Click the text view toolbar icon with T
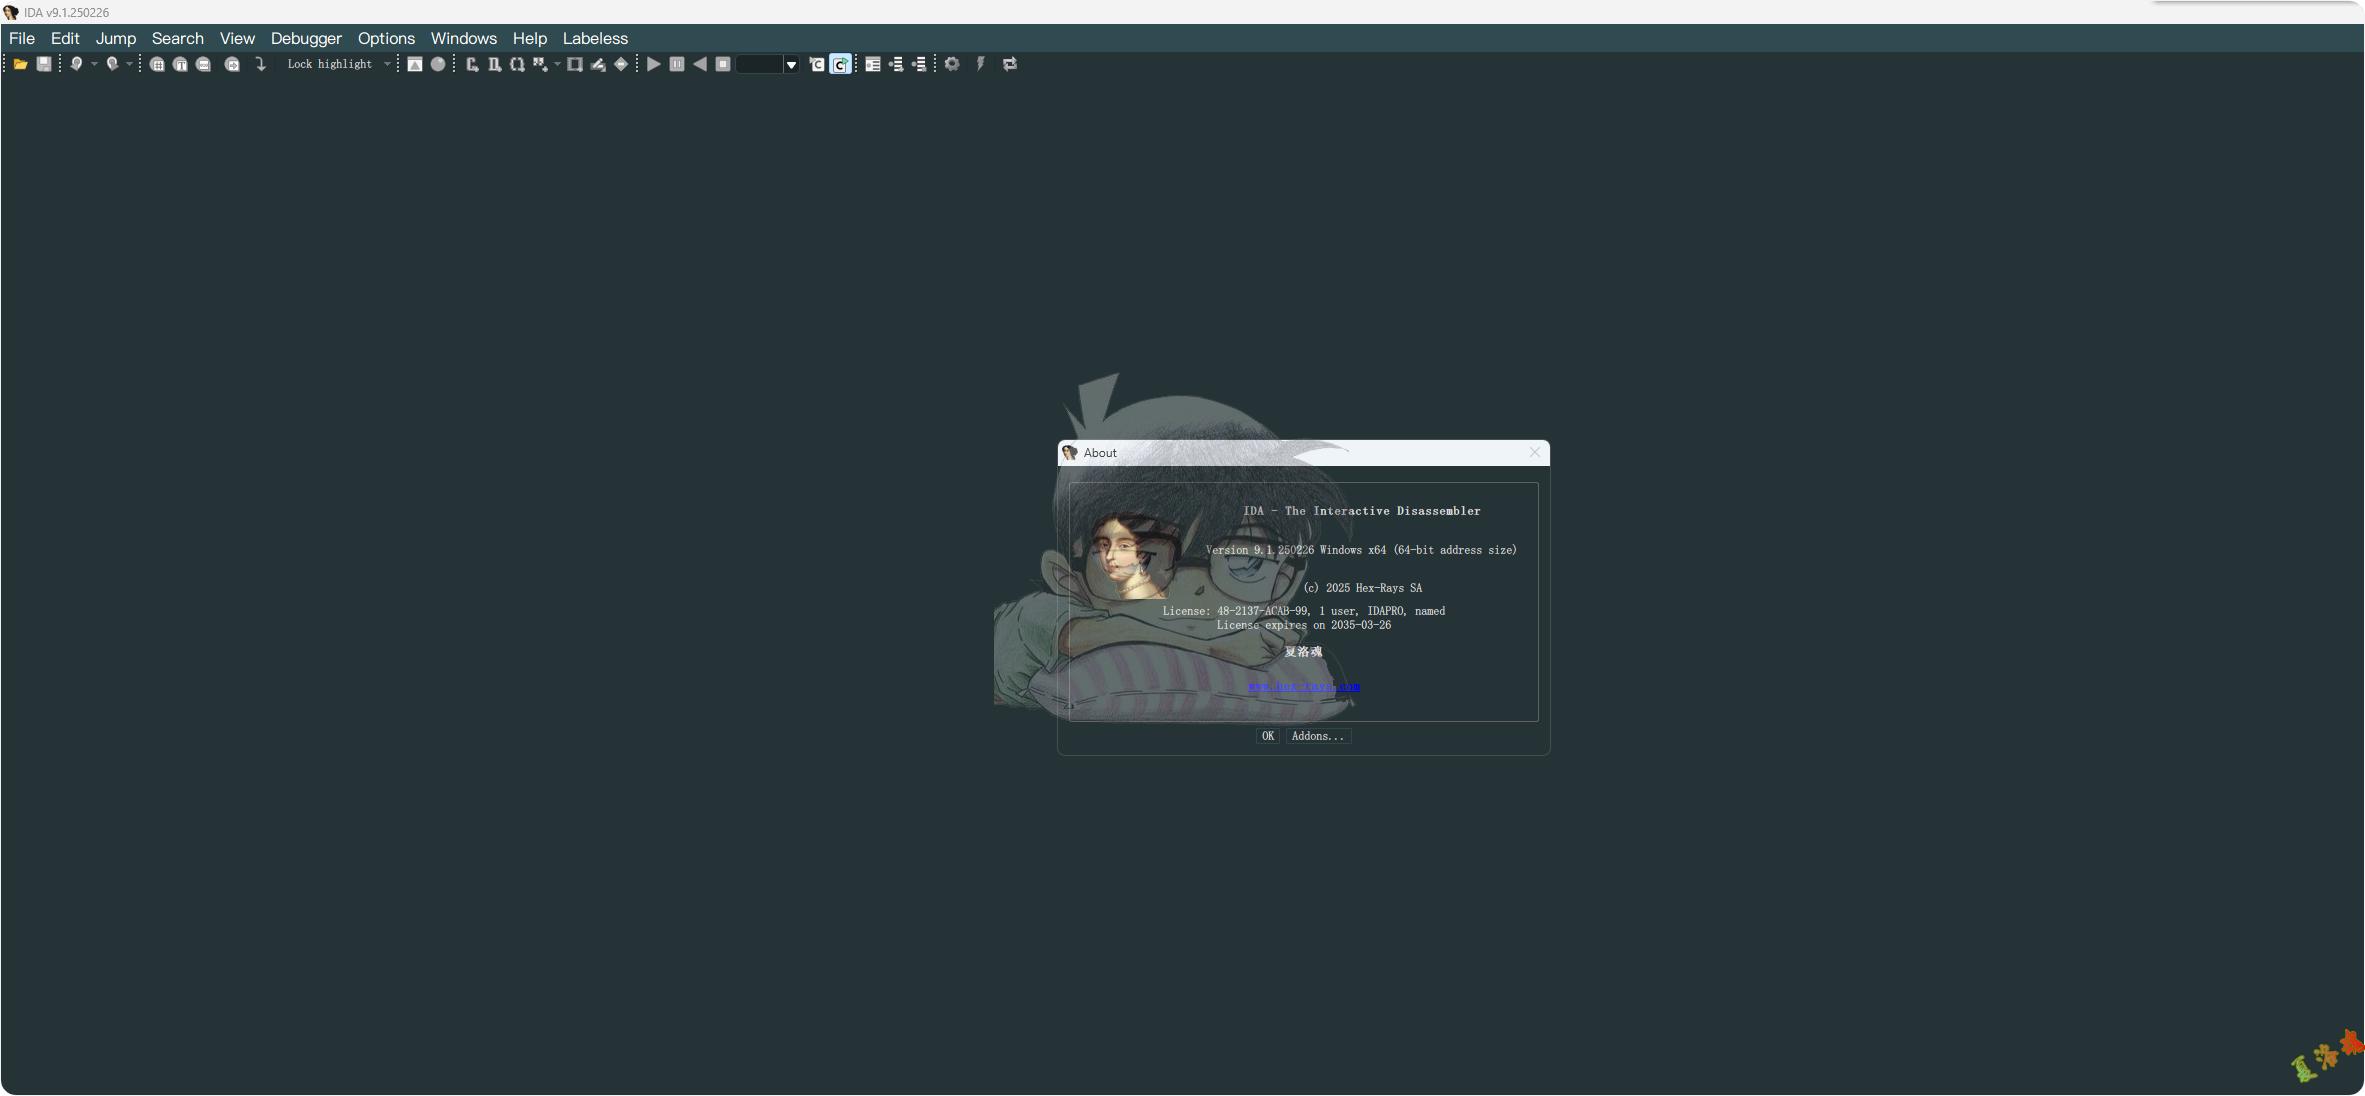Image resolution: width=2365 pixels, height=1096 pixels. [180, 64]
